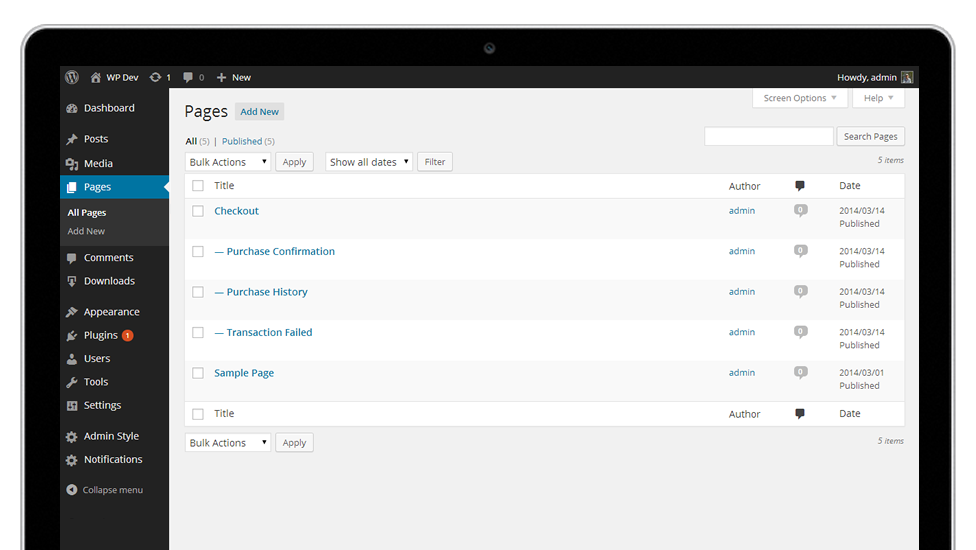The width and height of the screenshot is (976, 550).
Task: Select the Sample Page checkbox
Action: [x=198, y=373]
